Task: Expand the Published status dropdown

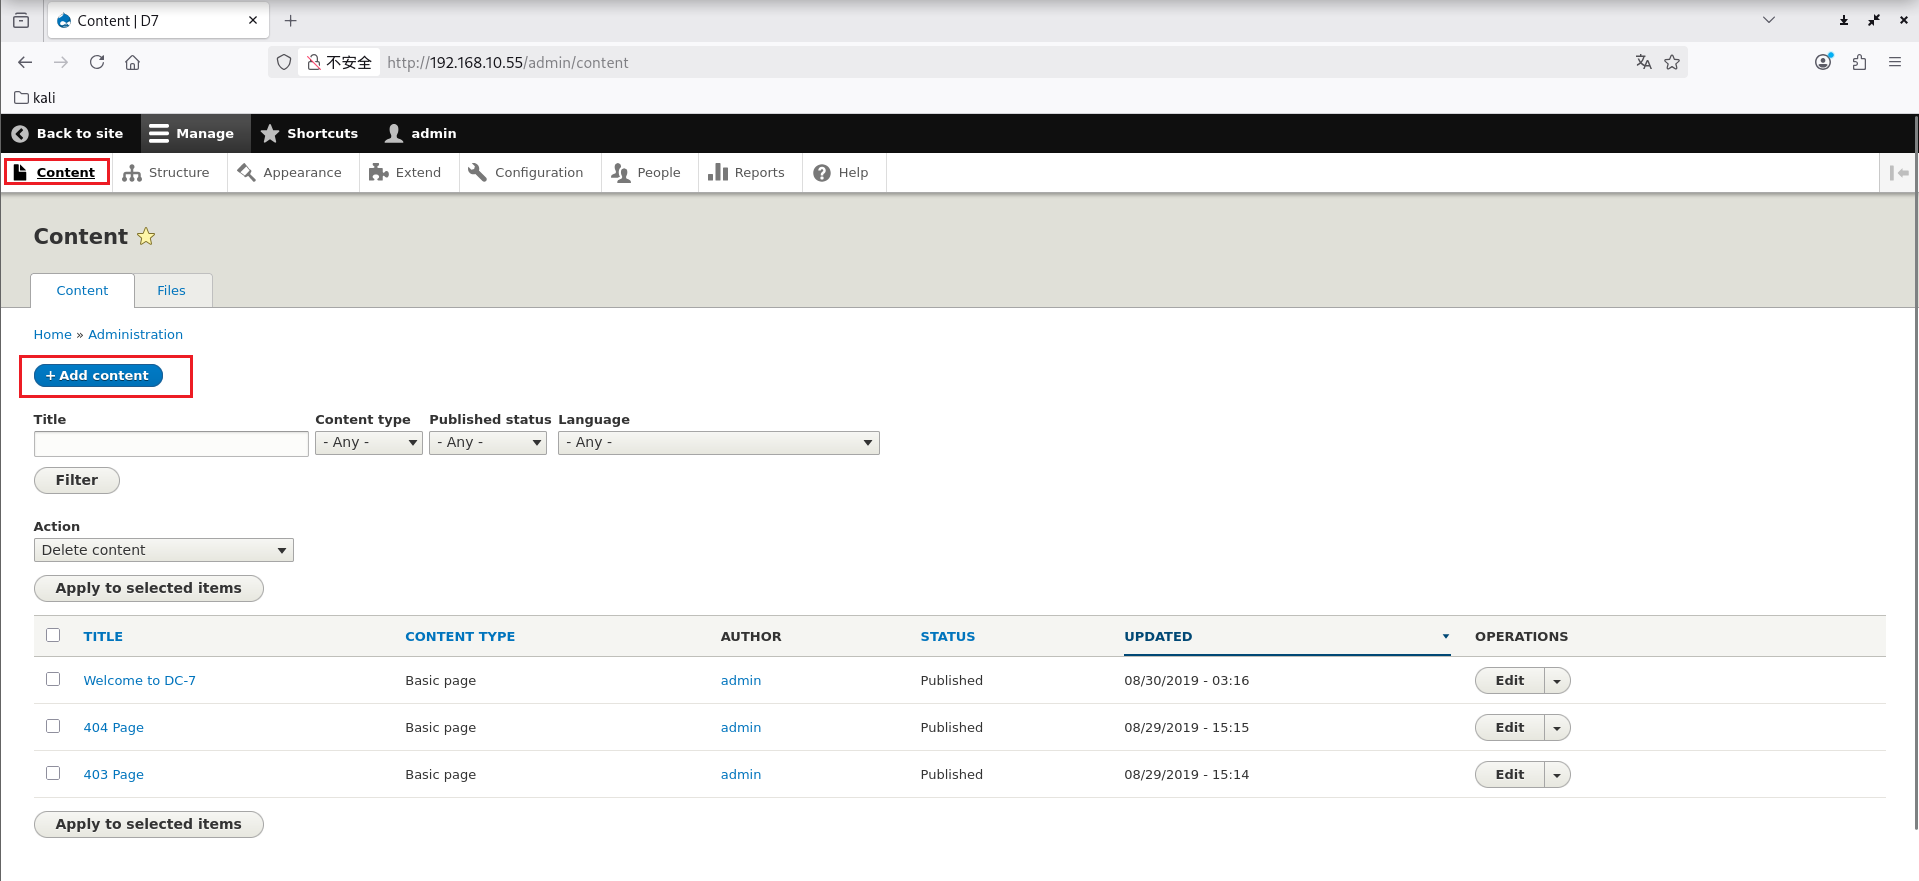Action: tap(487, 443)
